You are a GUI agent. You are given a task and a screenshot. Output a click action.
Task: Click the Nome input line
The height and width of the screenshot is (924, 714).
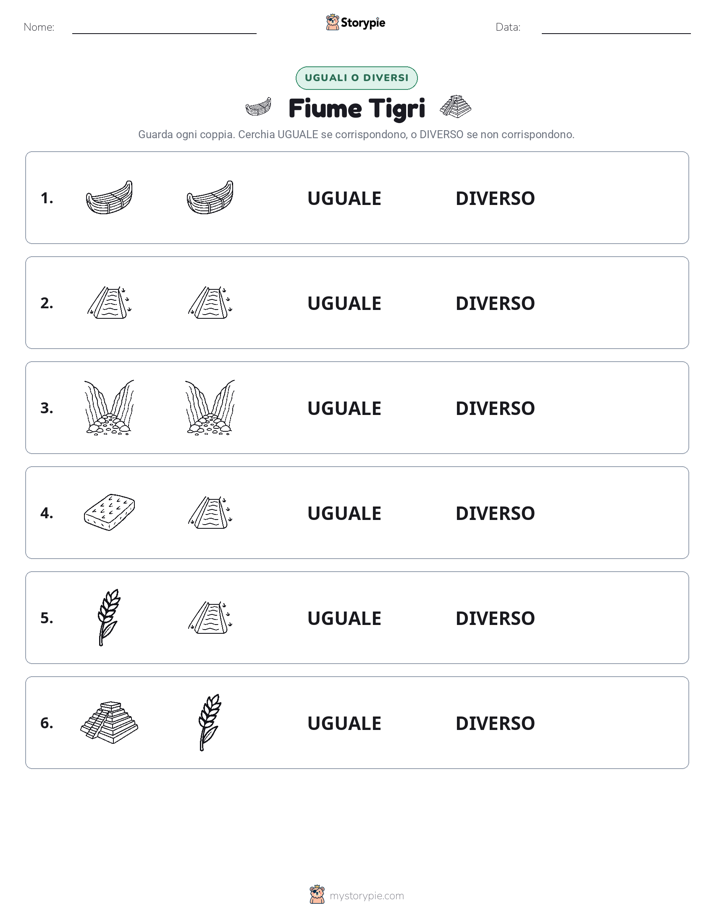(164, 28)
